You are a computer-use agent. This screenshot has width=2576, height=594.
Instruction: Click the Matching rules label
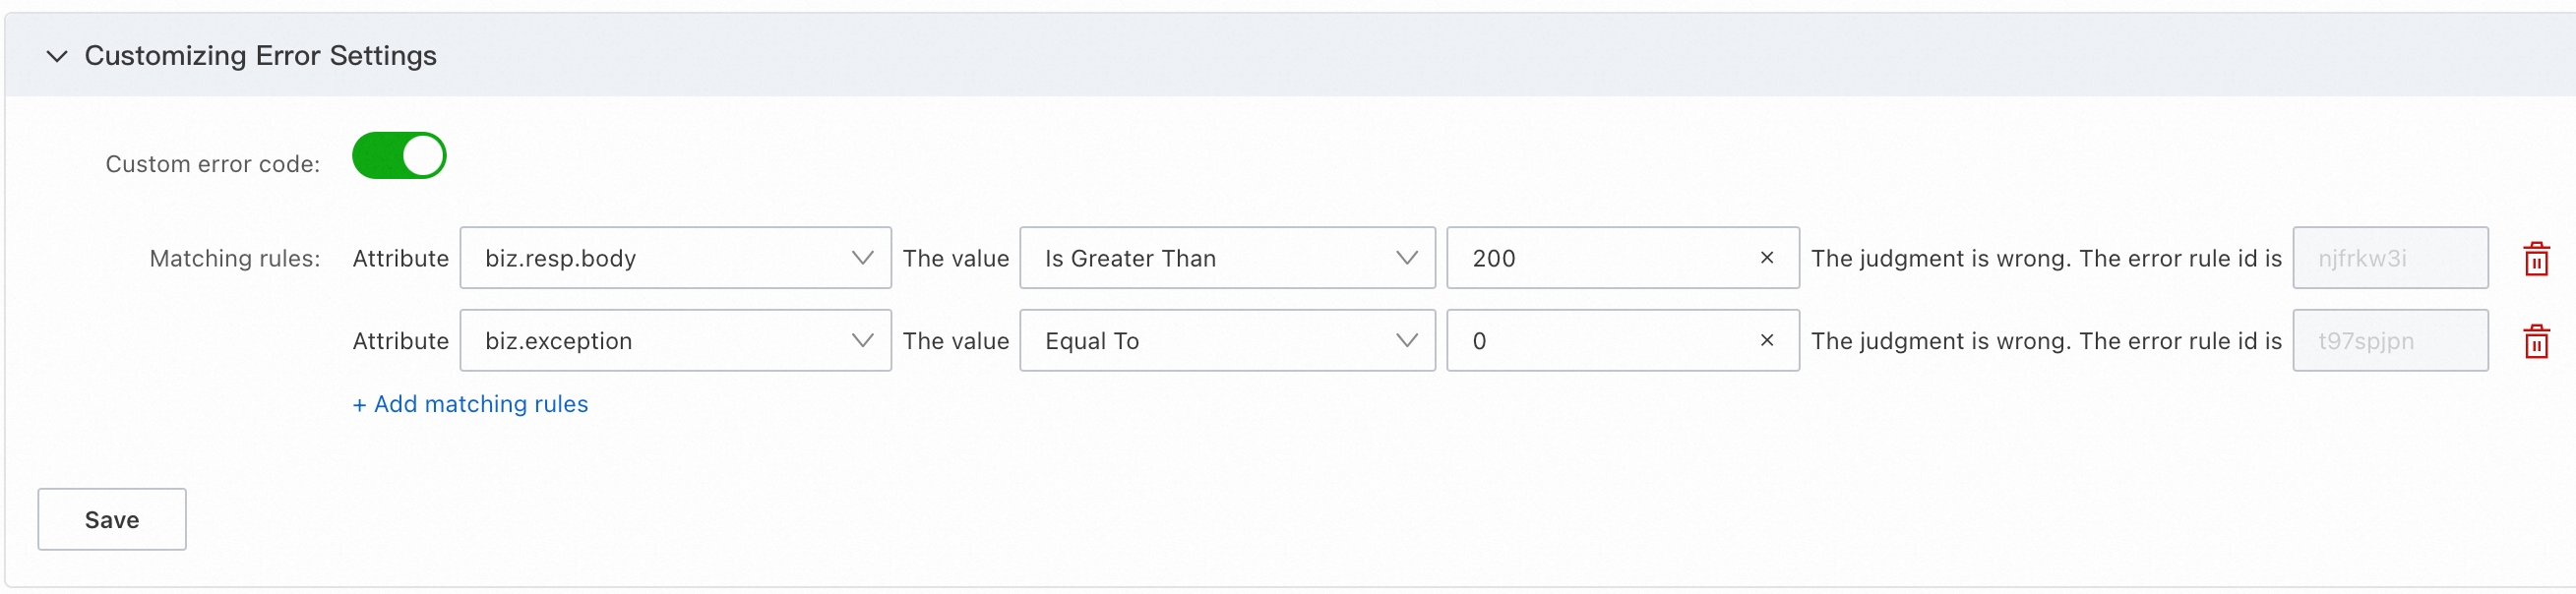235,259
